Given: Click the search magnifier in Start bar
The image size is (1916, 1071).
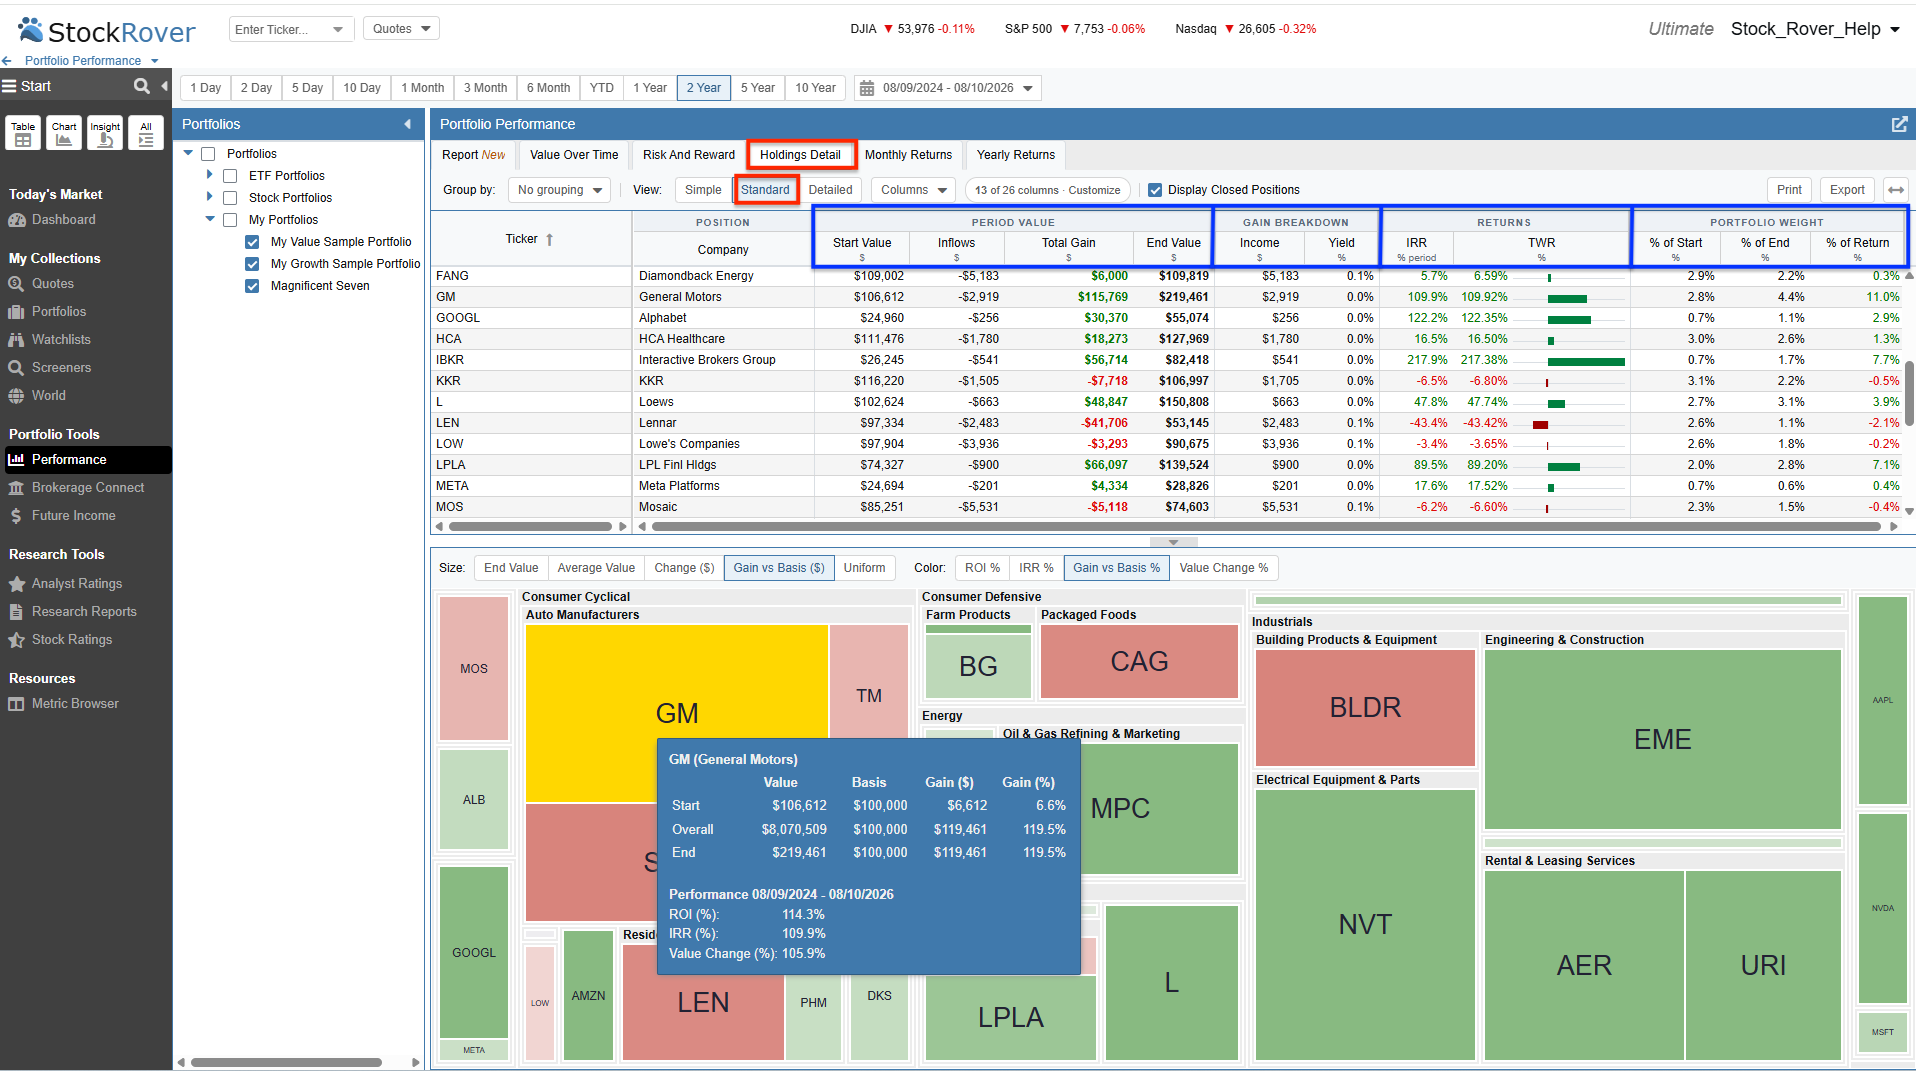Looking at the screenshot, I should [x=142, y=86].
